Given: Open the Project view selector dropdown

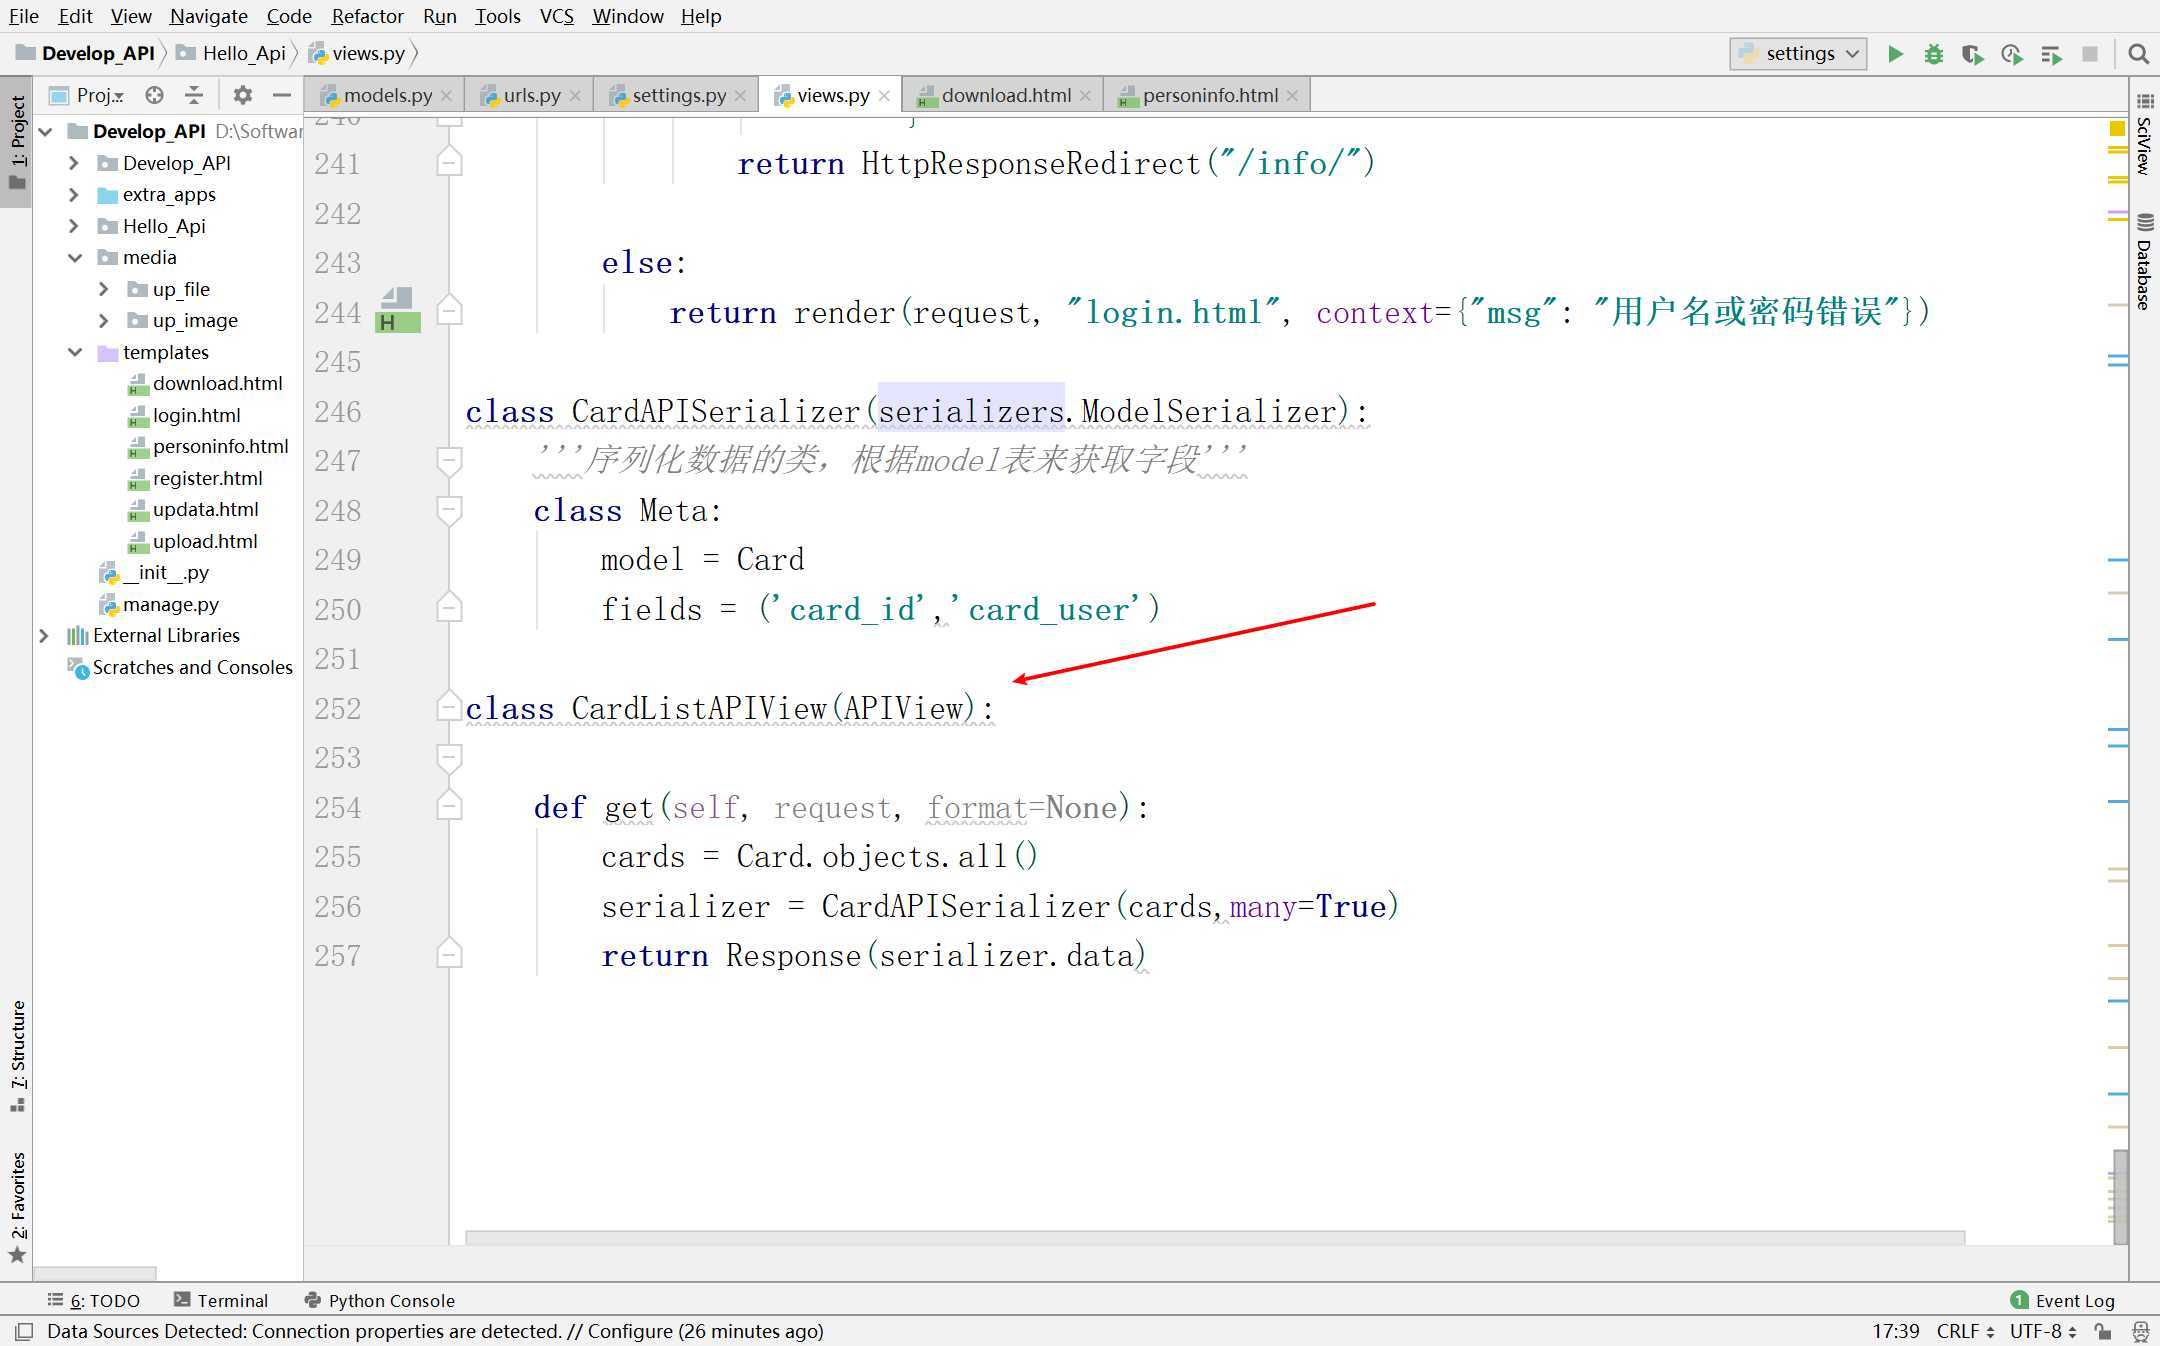Looking at the screenshot, I should tap(87, 95).
